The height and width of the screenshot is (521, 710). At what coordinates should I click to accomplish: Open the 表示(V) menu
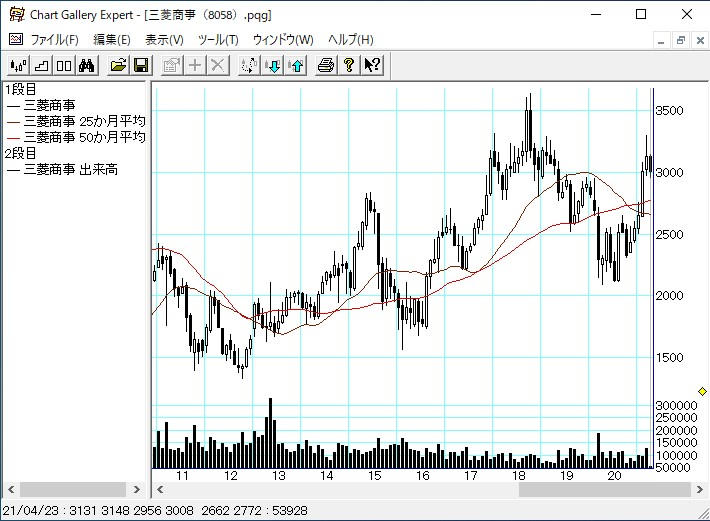coord(164,40)
